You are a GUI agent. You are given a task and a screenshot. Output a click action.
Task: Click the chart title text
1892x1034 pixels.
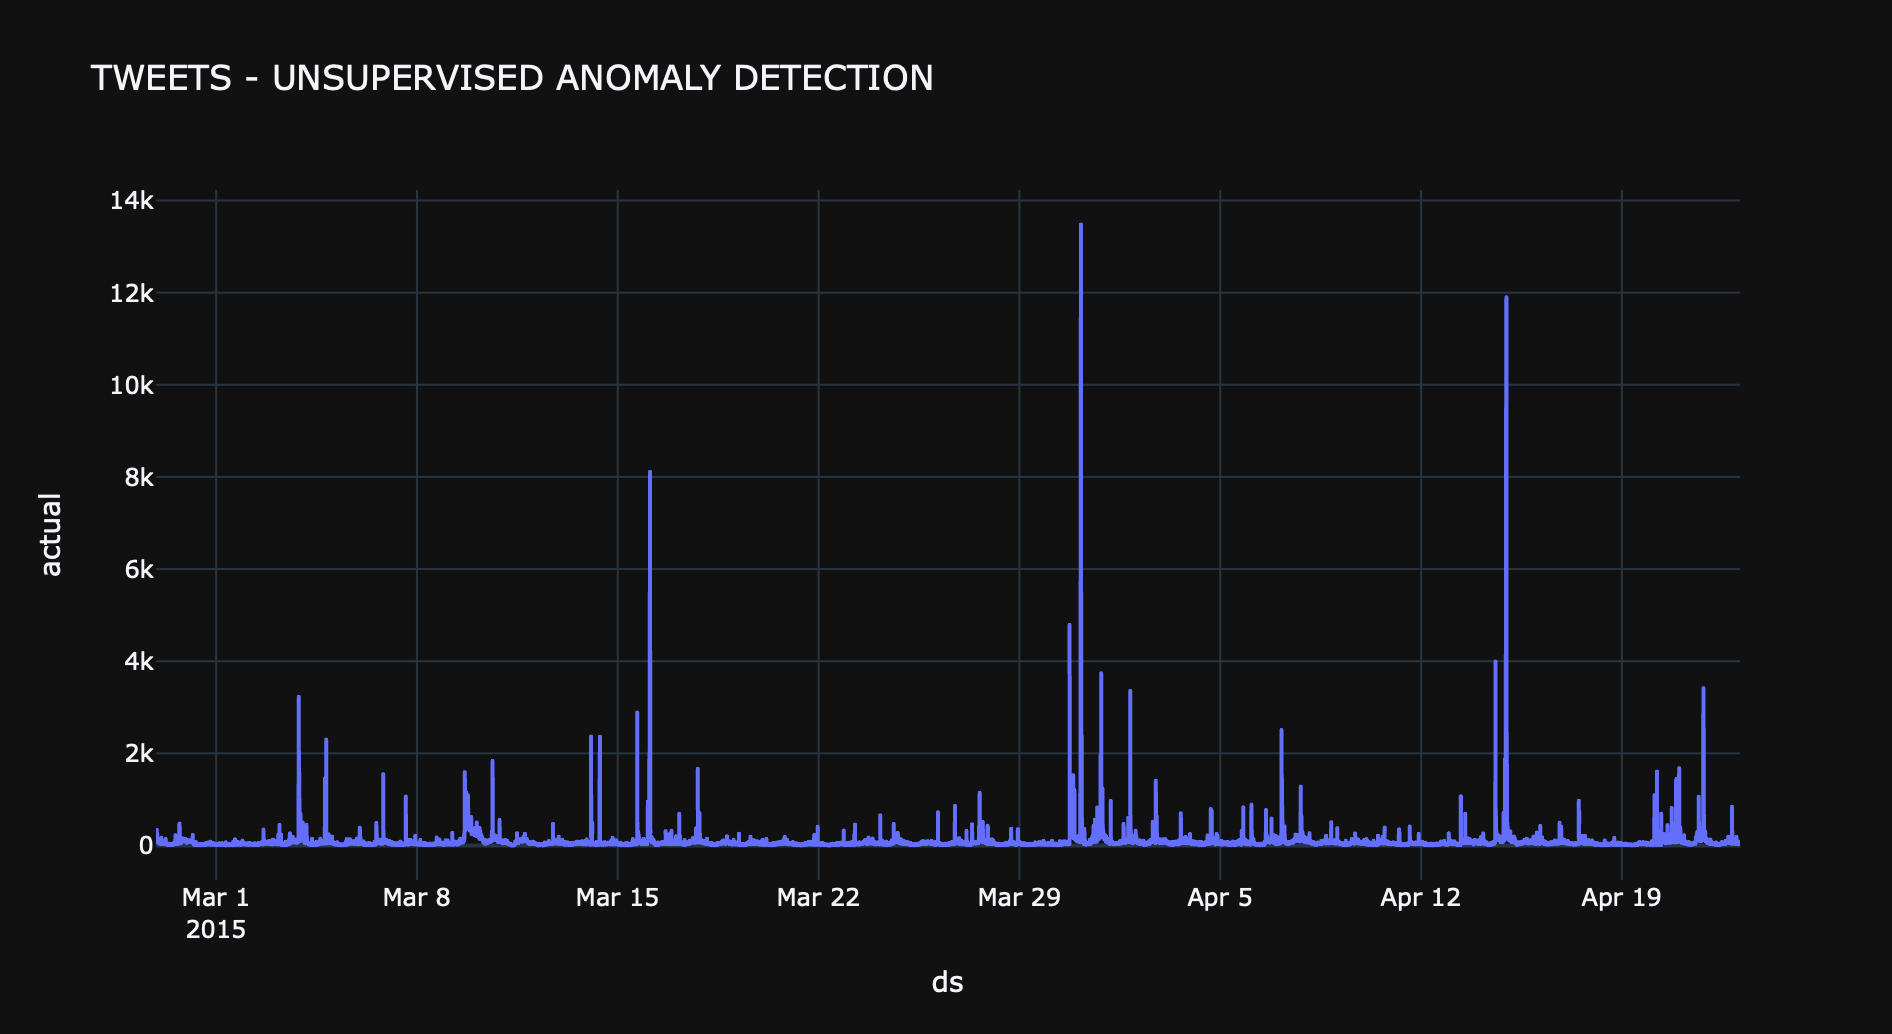[512, 78]
